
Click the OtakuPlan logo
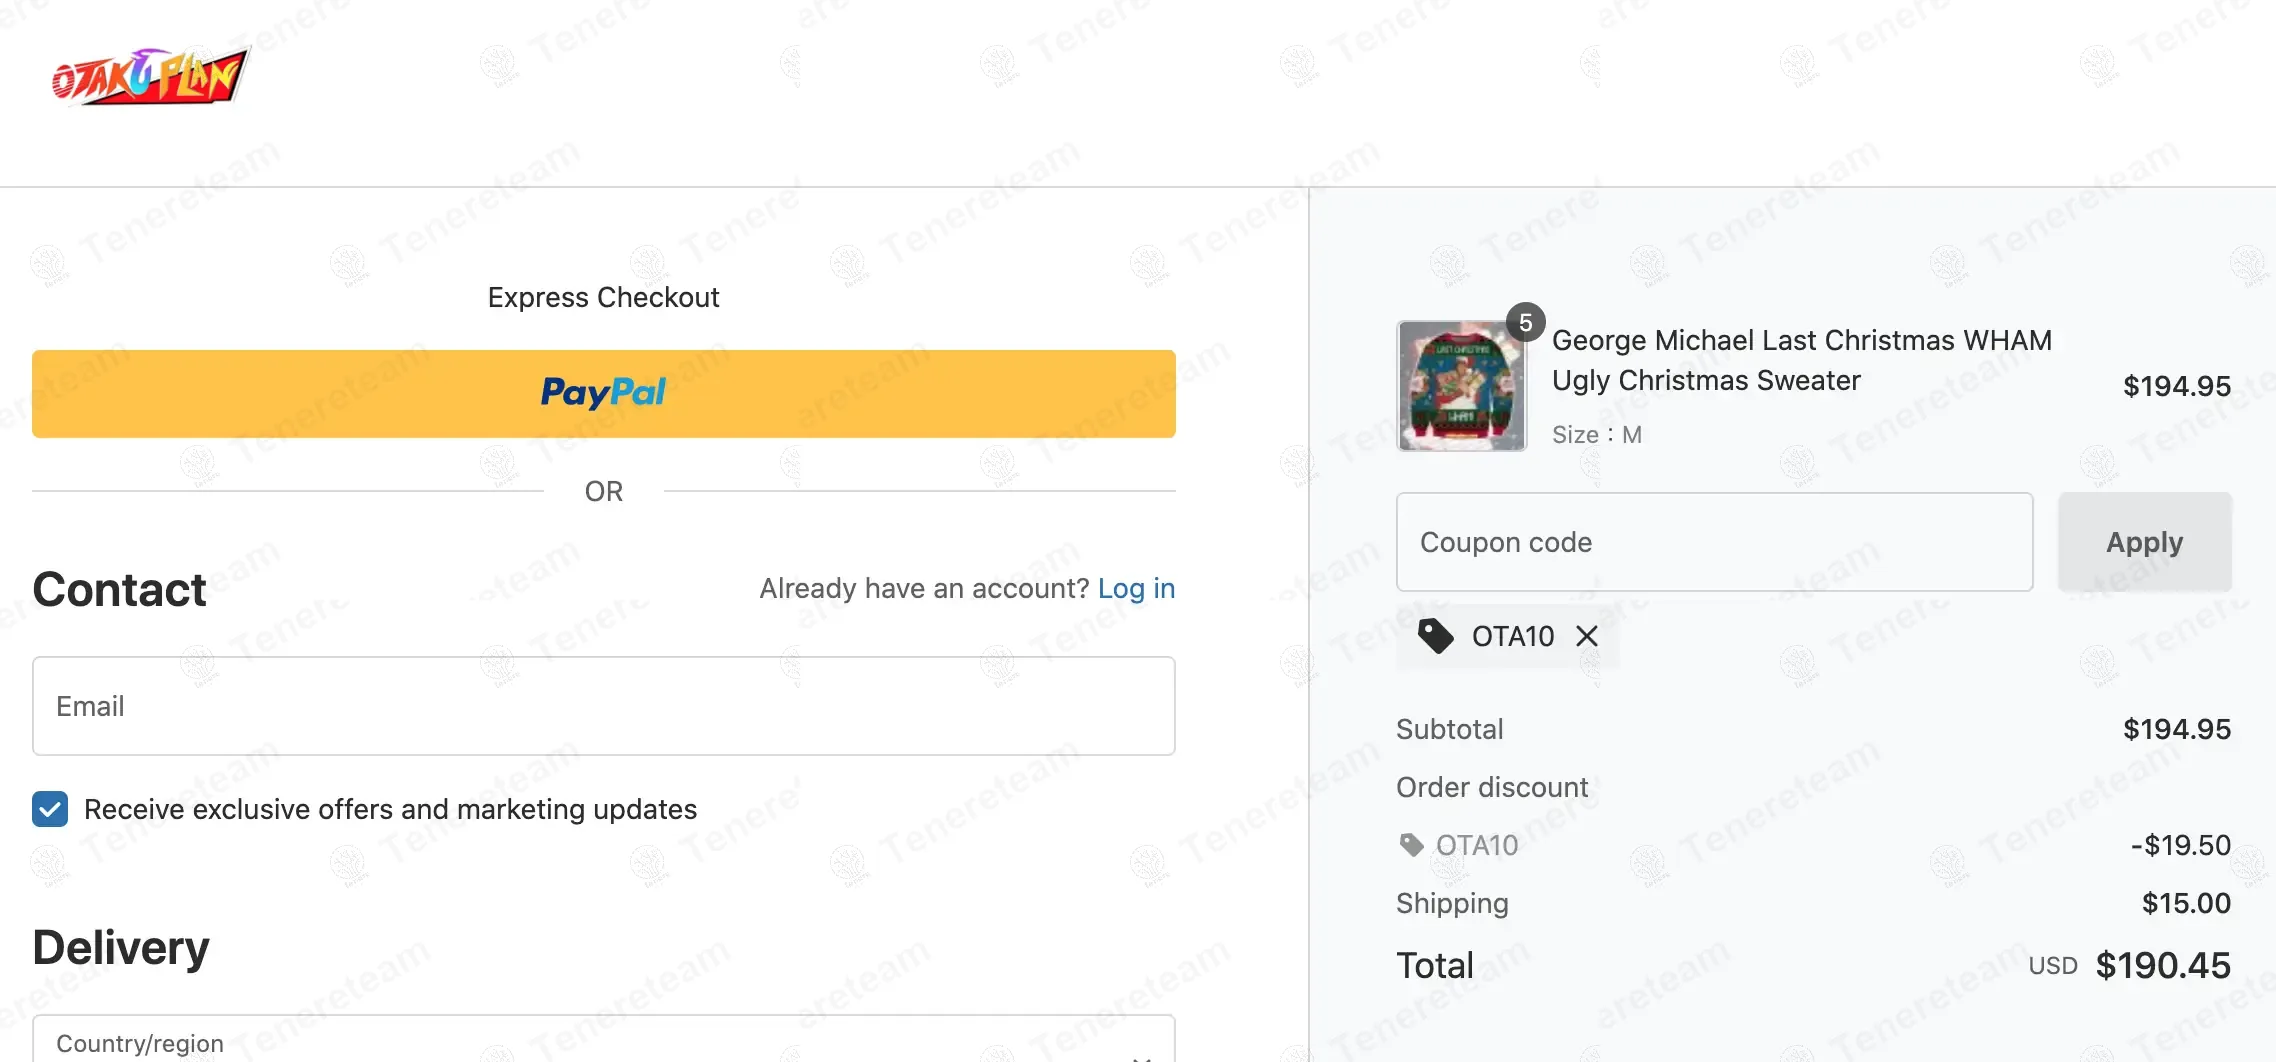[150, 76]
